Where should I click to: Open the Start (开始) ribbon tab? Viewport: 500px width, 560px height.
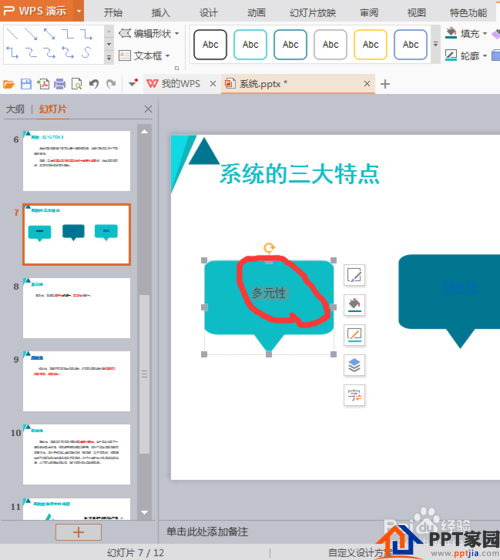113,13
